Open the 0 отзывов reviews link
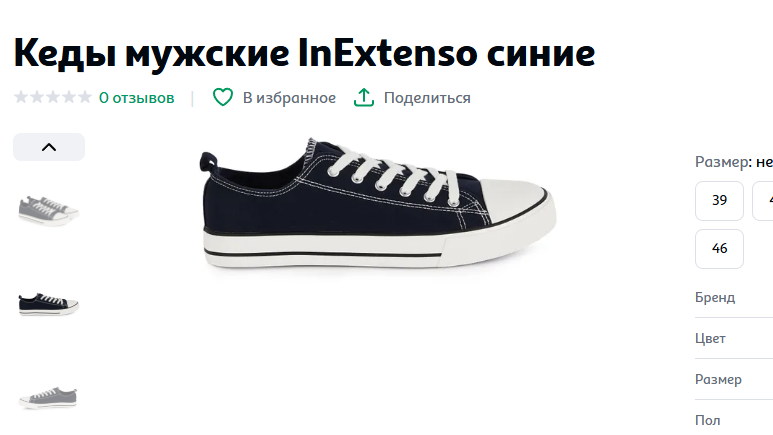This screenshot has width=773, height=435. point(137,98)
